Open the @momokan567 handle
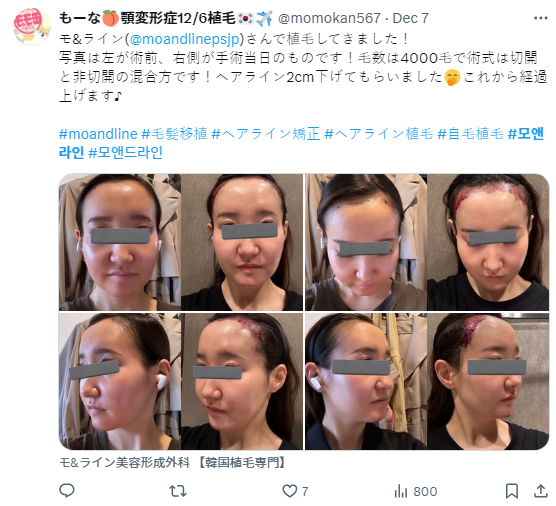The width and height of the screenshot is (556, 506). (x=329, y=18)
